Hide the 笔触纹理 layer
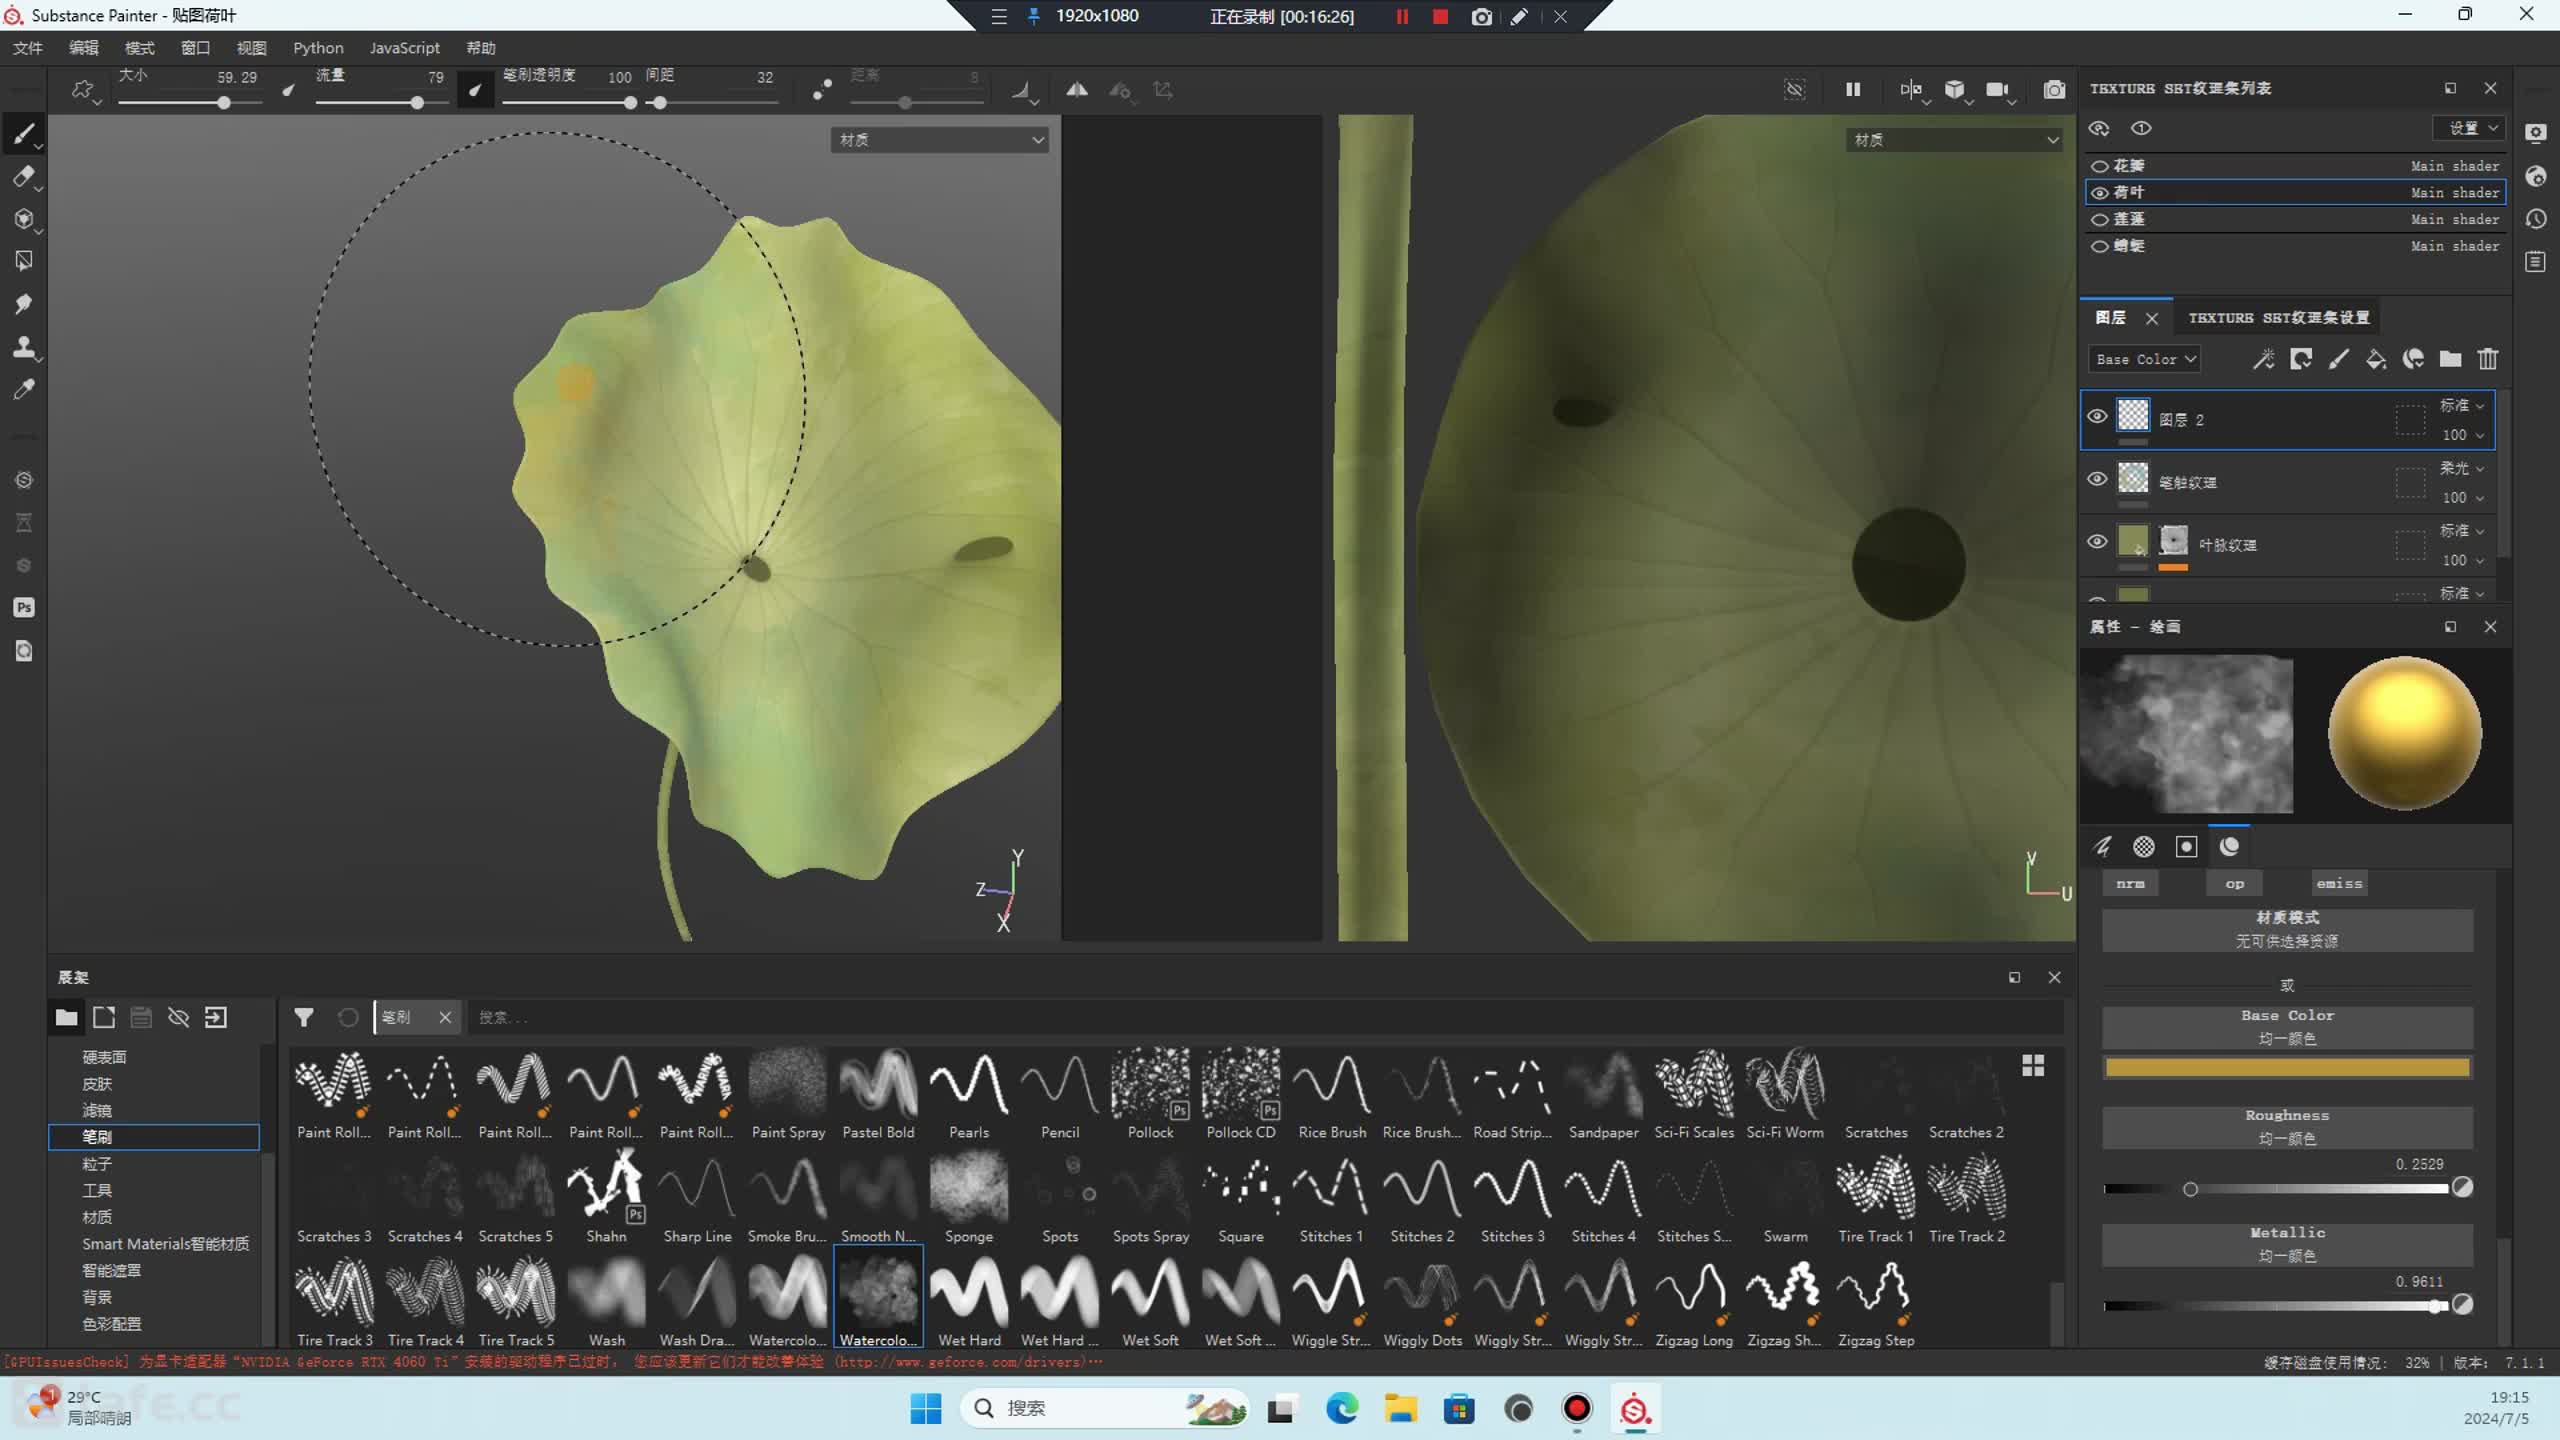Image resolution: width=2560 pixels, height=1440 pixels. click(x=2097, y=479)
